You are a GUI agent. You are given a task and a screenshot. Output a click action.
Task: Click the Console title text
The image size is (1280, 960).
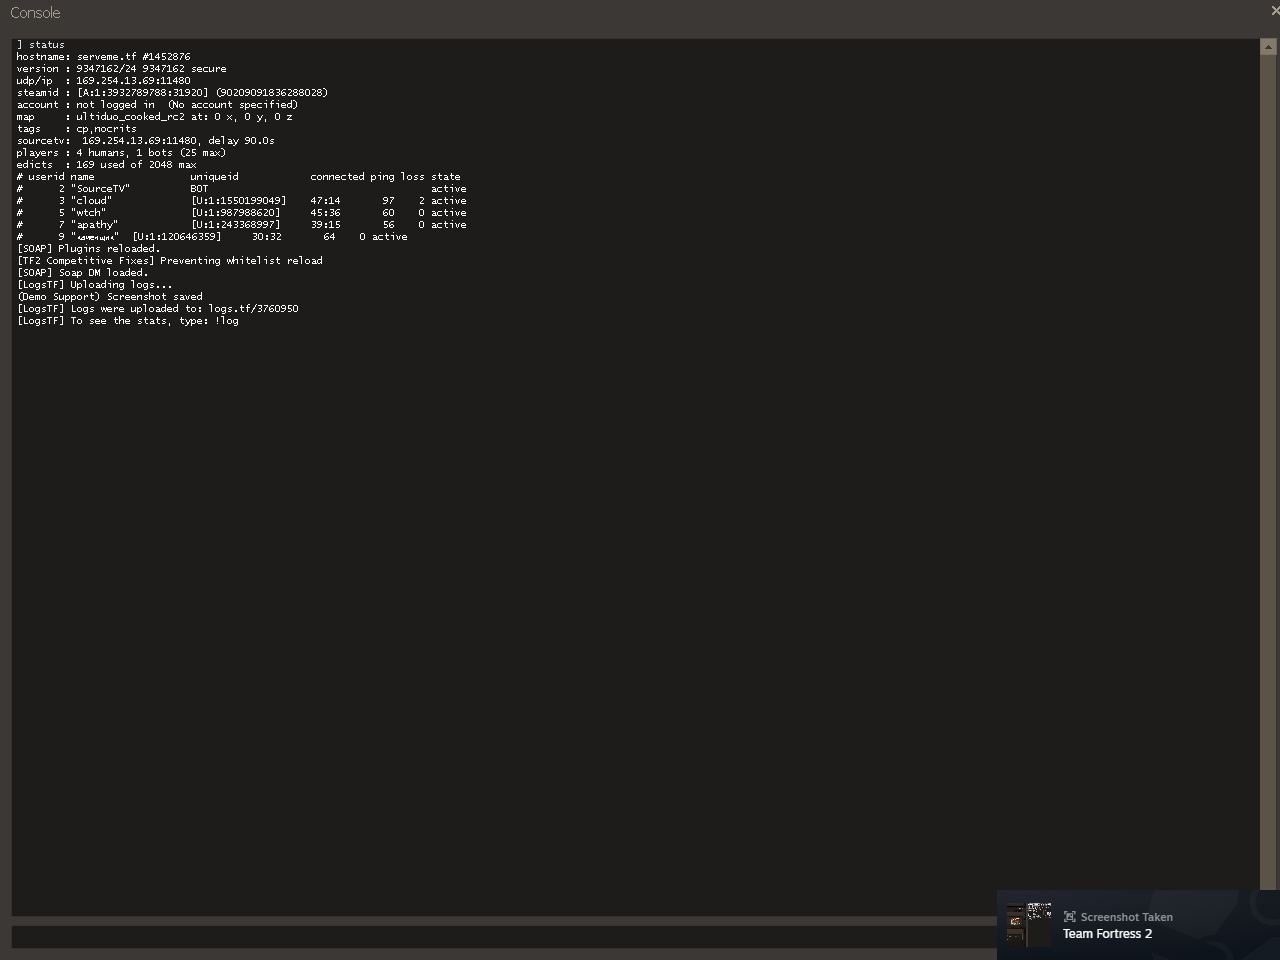[x=35, y=13]
